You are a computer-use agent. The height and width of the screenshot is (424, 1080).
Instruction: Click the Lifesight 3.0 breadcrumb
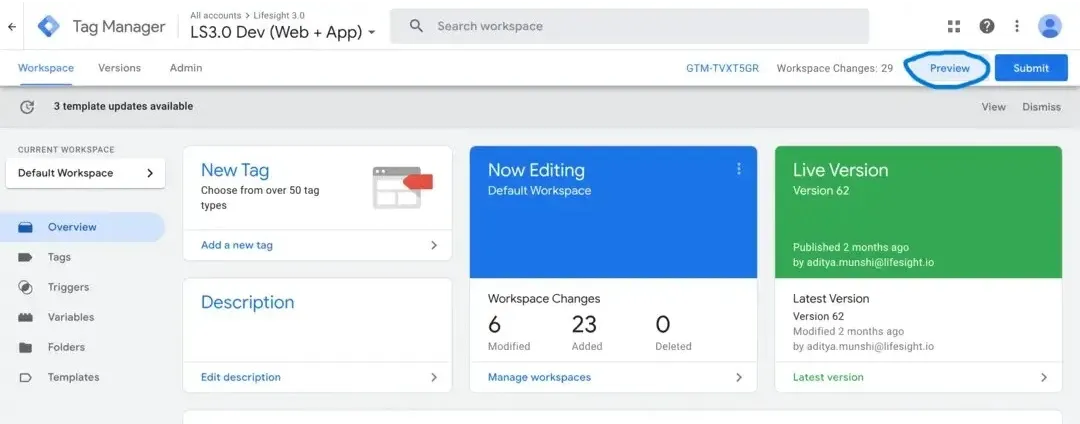277,15
